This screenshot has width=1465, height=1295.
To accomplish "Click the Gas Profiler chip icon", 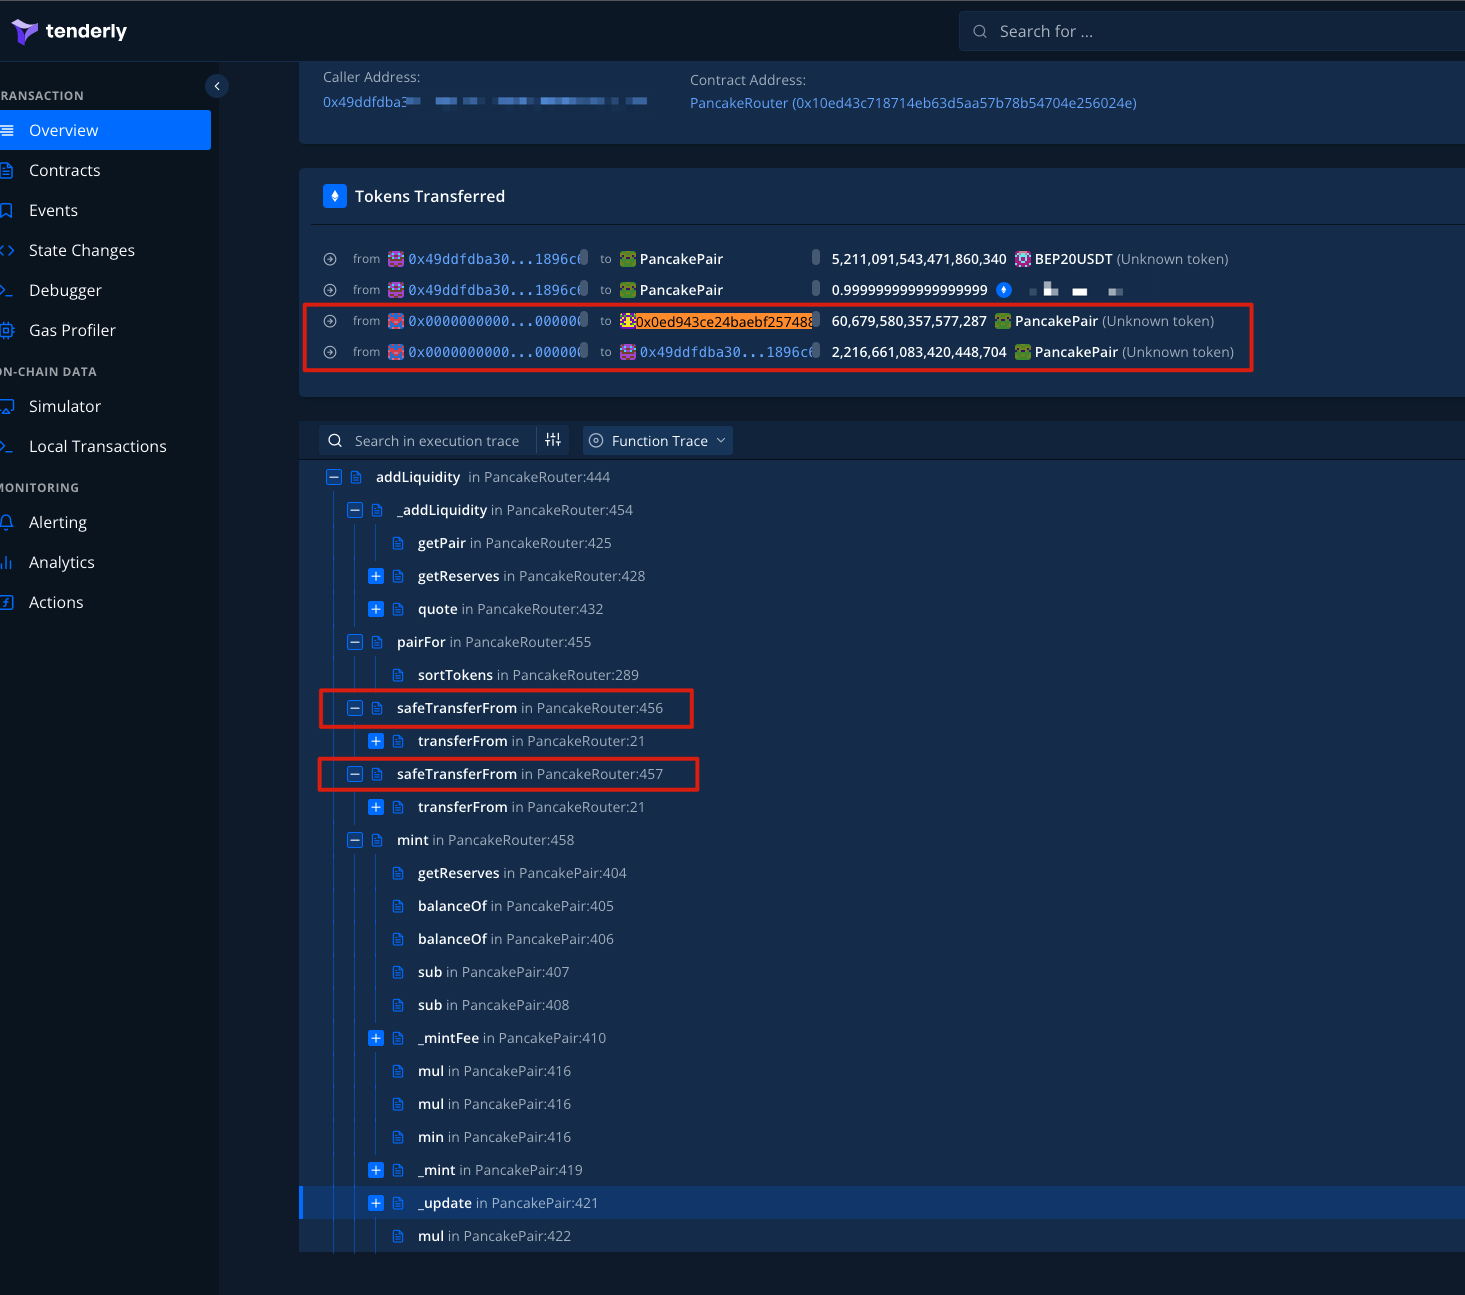I will tap(7, 330).
